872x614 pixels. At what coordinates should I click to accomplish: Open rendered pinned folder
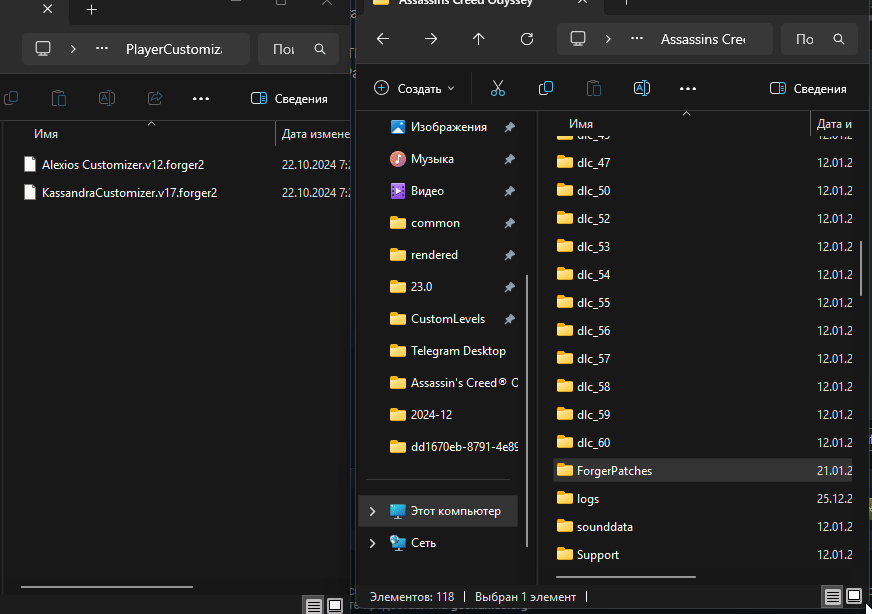[434, 255]
